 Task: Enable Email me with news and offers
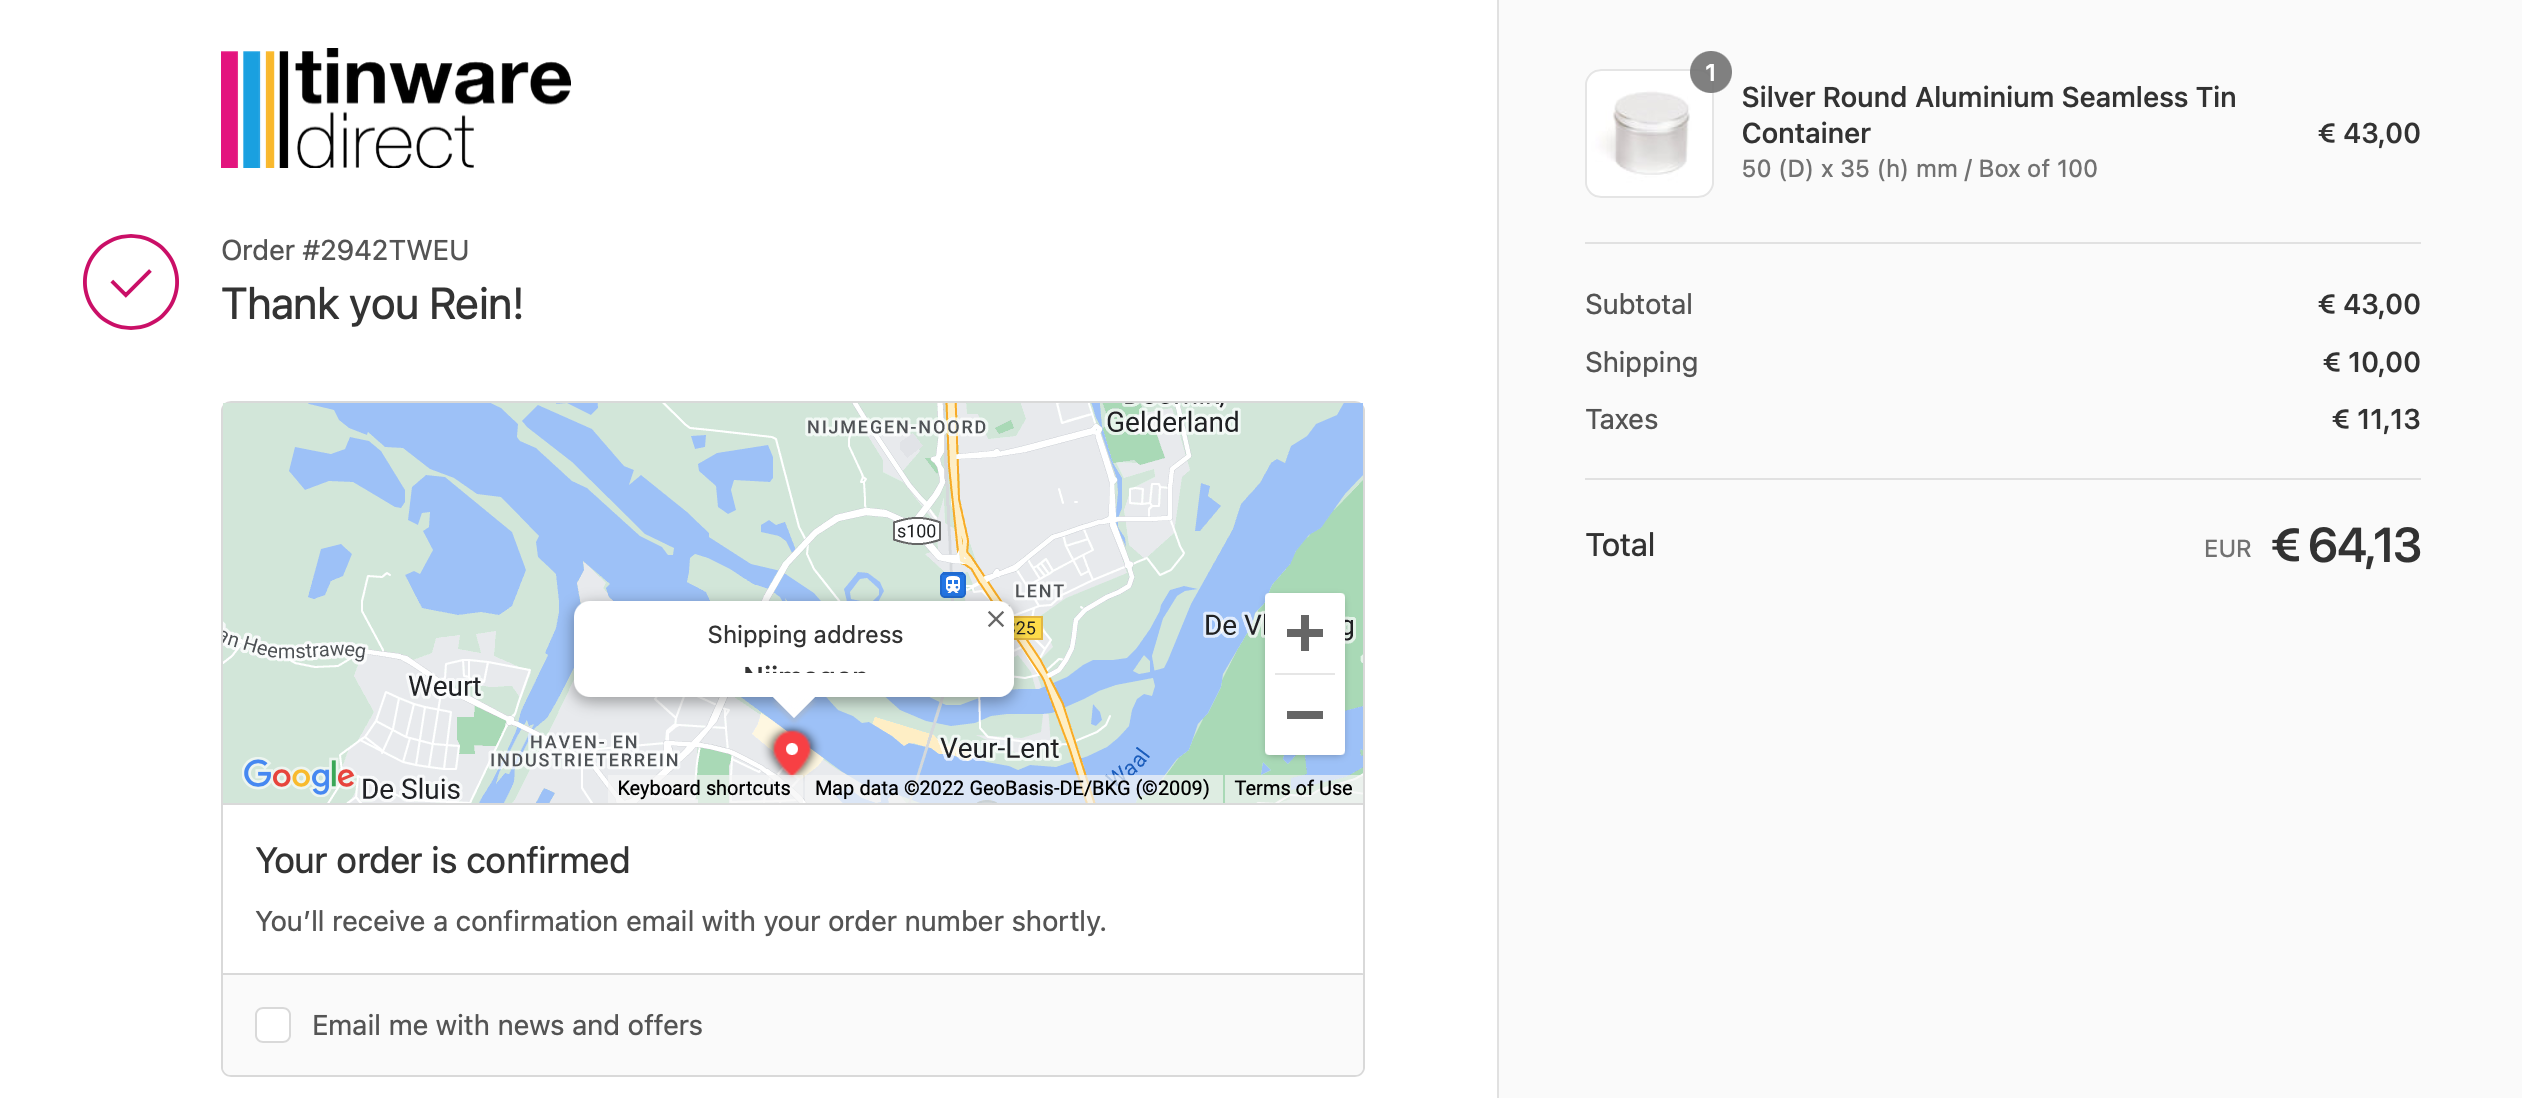tap(273, 1025)
